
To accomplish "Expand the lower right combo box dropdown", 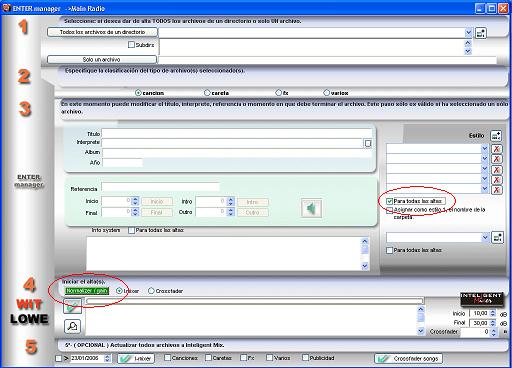I will click(485, 238).
